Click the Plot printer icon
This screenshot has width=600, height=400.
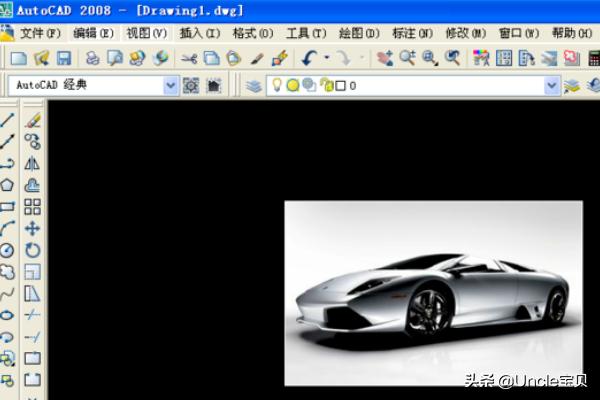(93, 58)
